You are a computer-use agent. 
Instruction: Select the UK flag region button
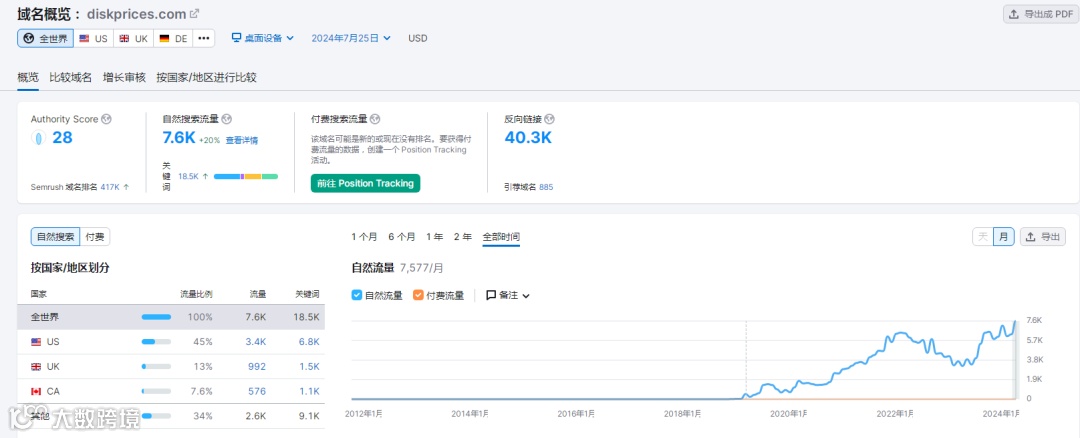pos(133,39)
